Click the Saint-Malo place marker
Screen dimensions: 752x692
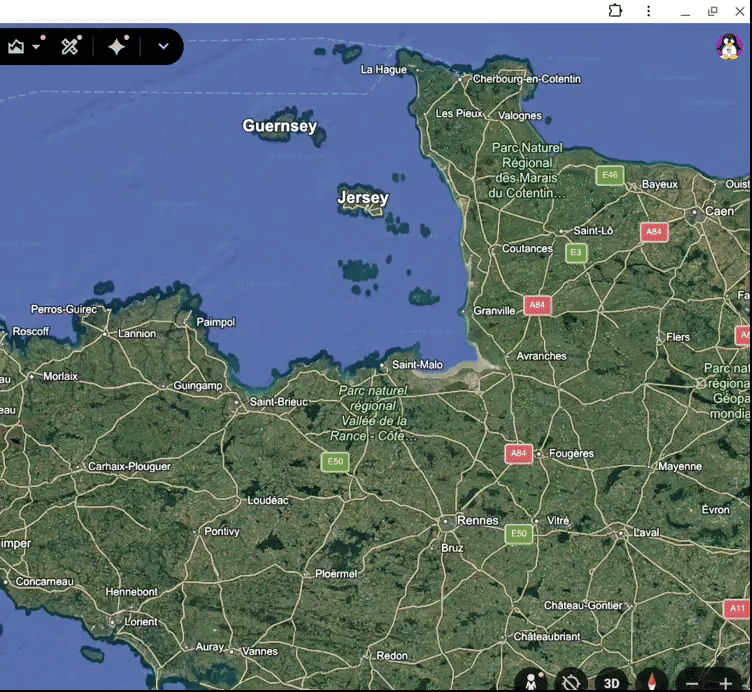pos(382,365)
